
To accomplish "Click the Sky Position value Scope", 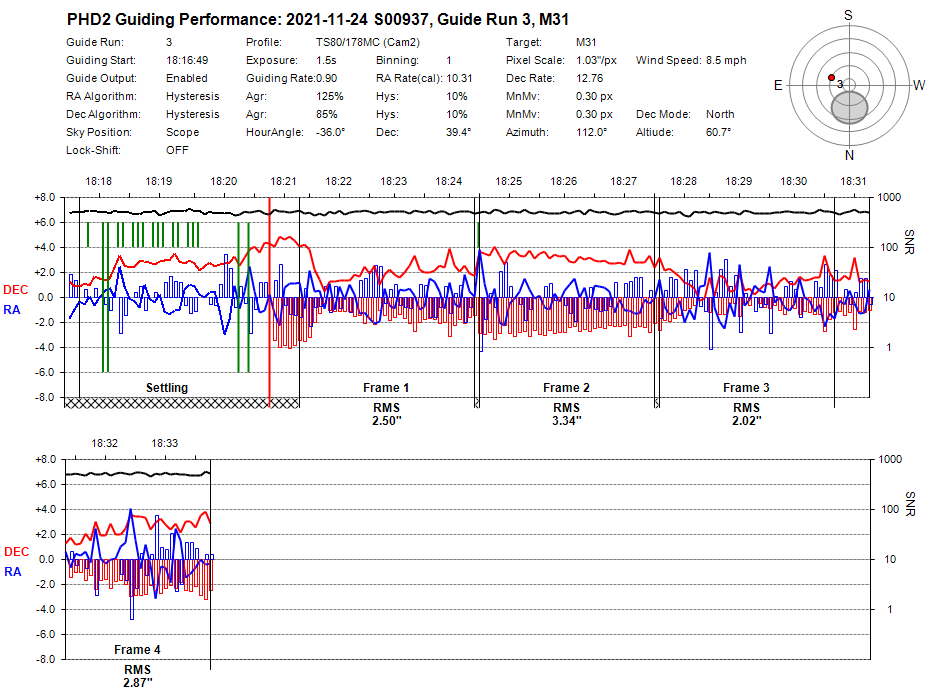I will (x=182, y=132).
